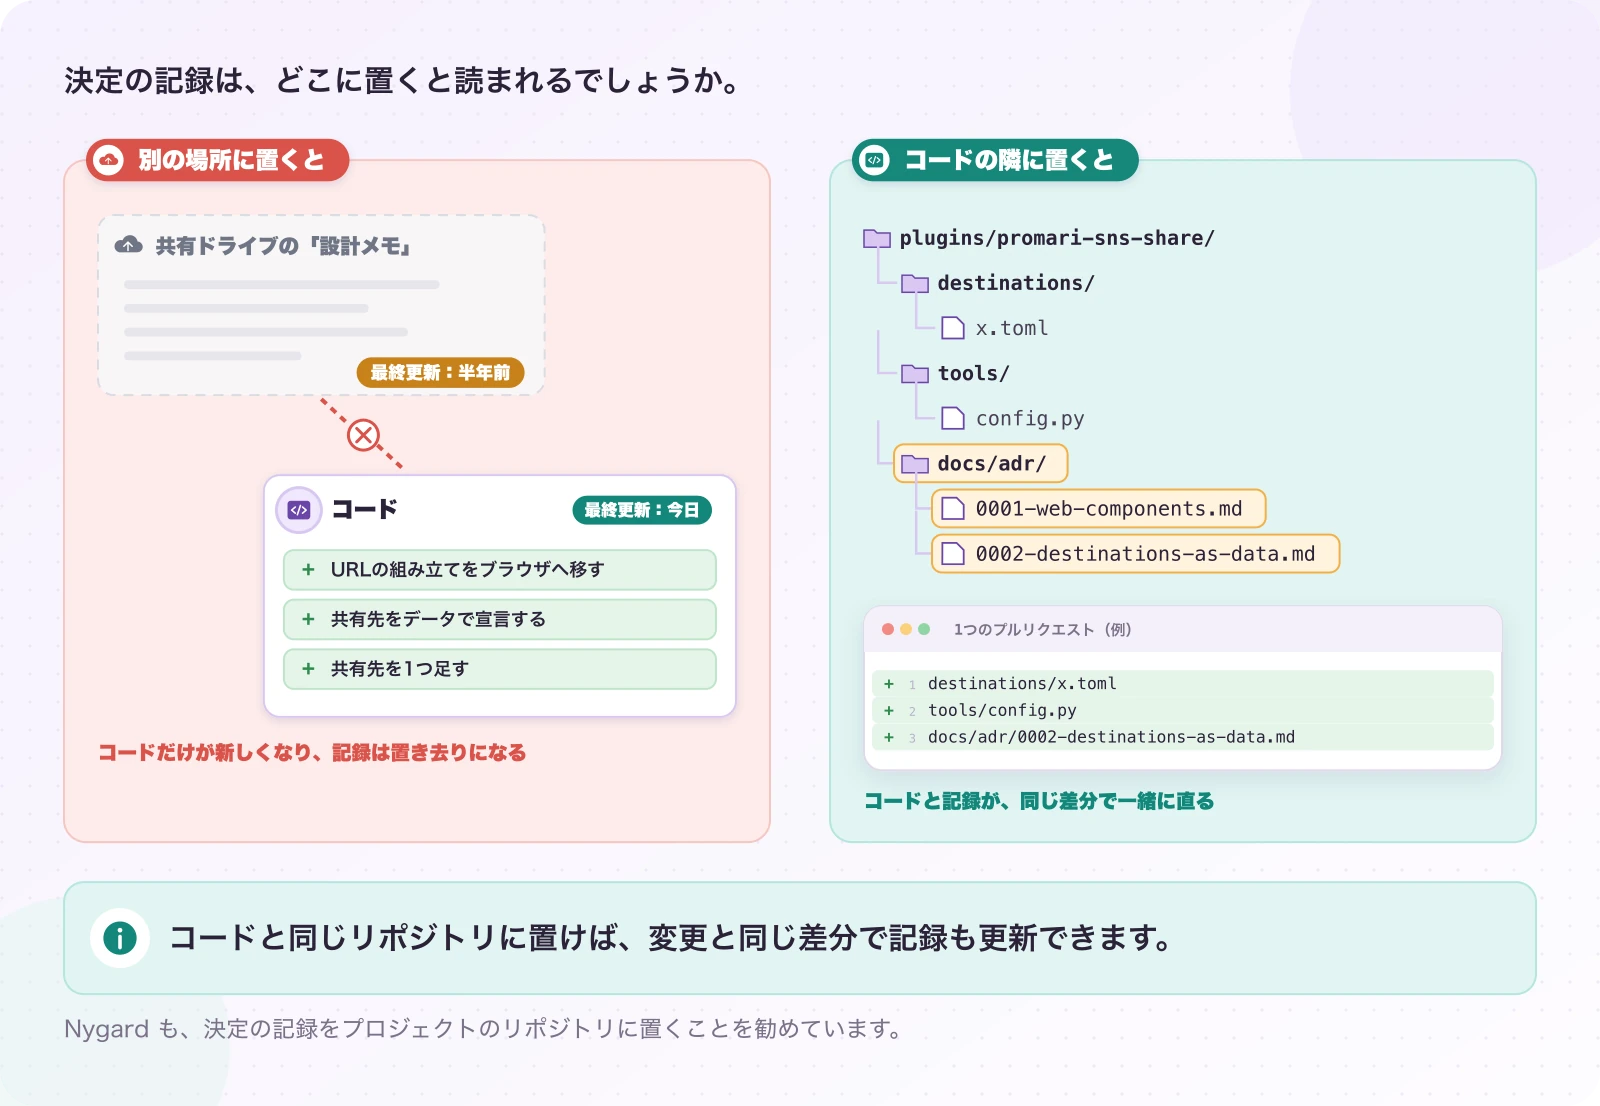This screenshot has height=1106, width=1600.
Task: Select the x.toml file name in tree
Action: point(1012,328)
